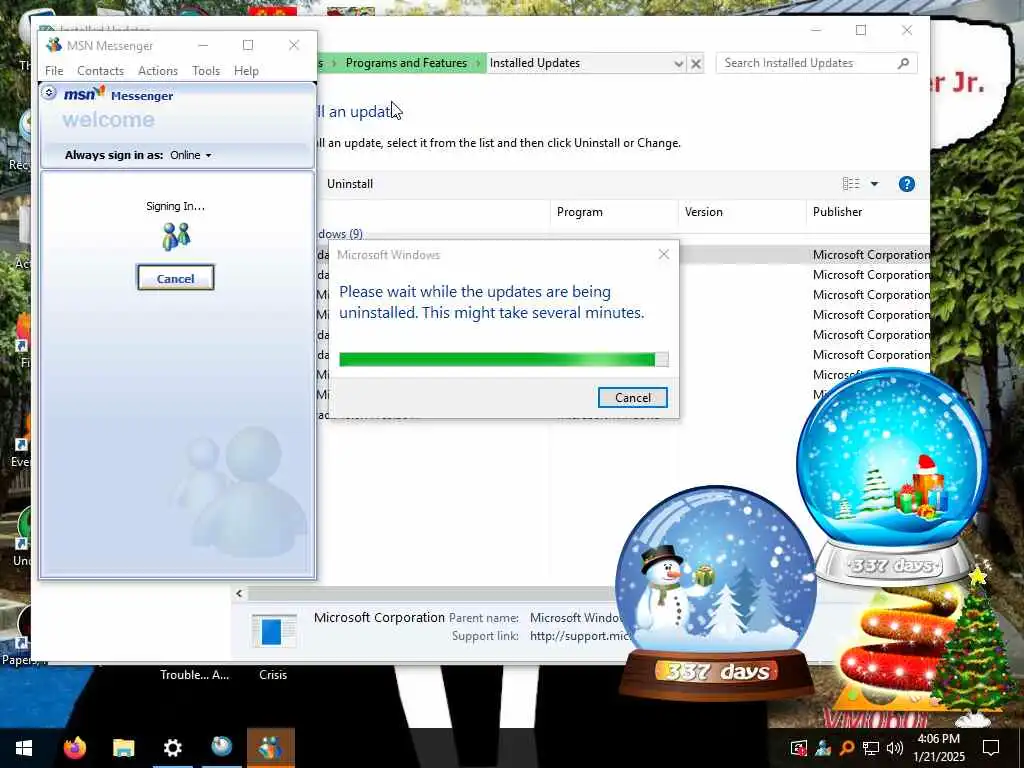Launch Firefox from the taskbar

75,748
